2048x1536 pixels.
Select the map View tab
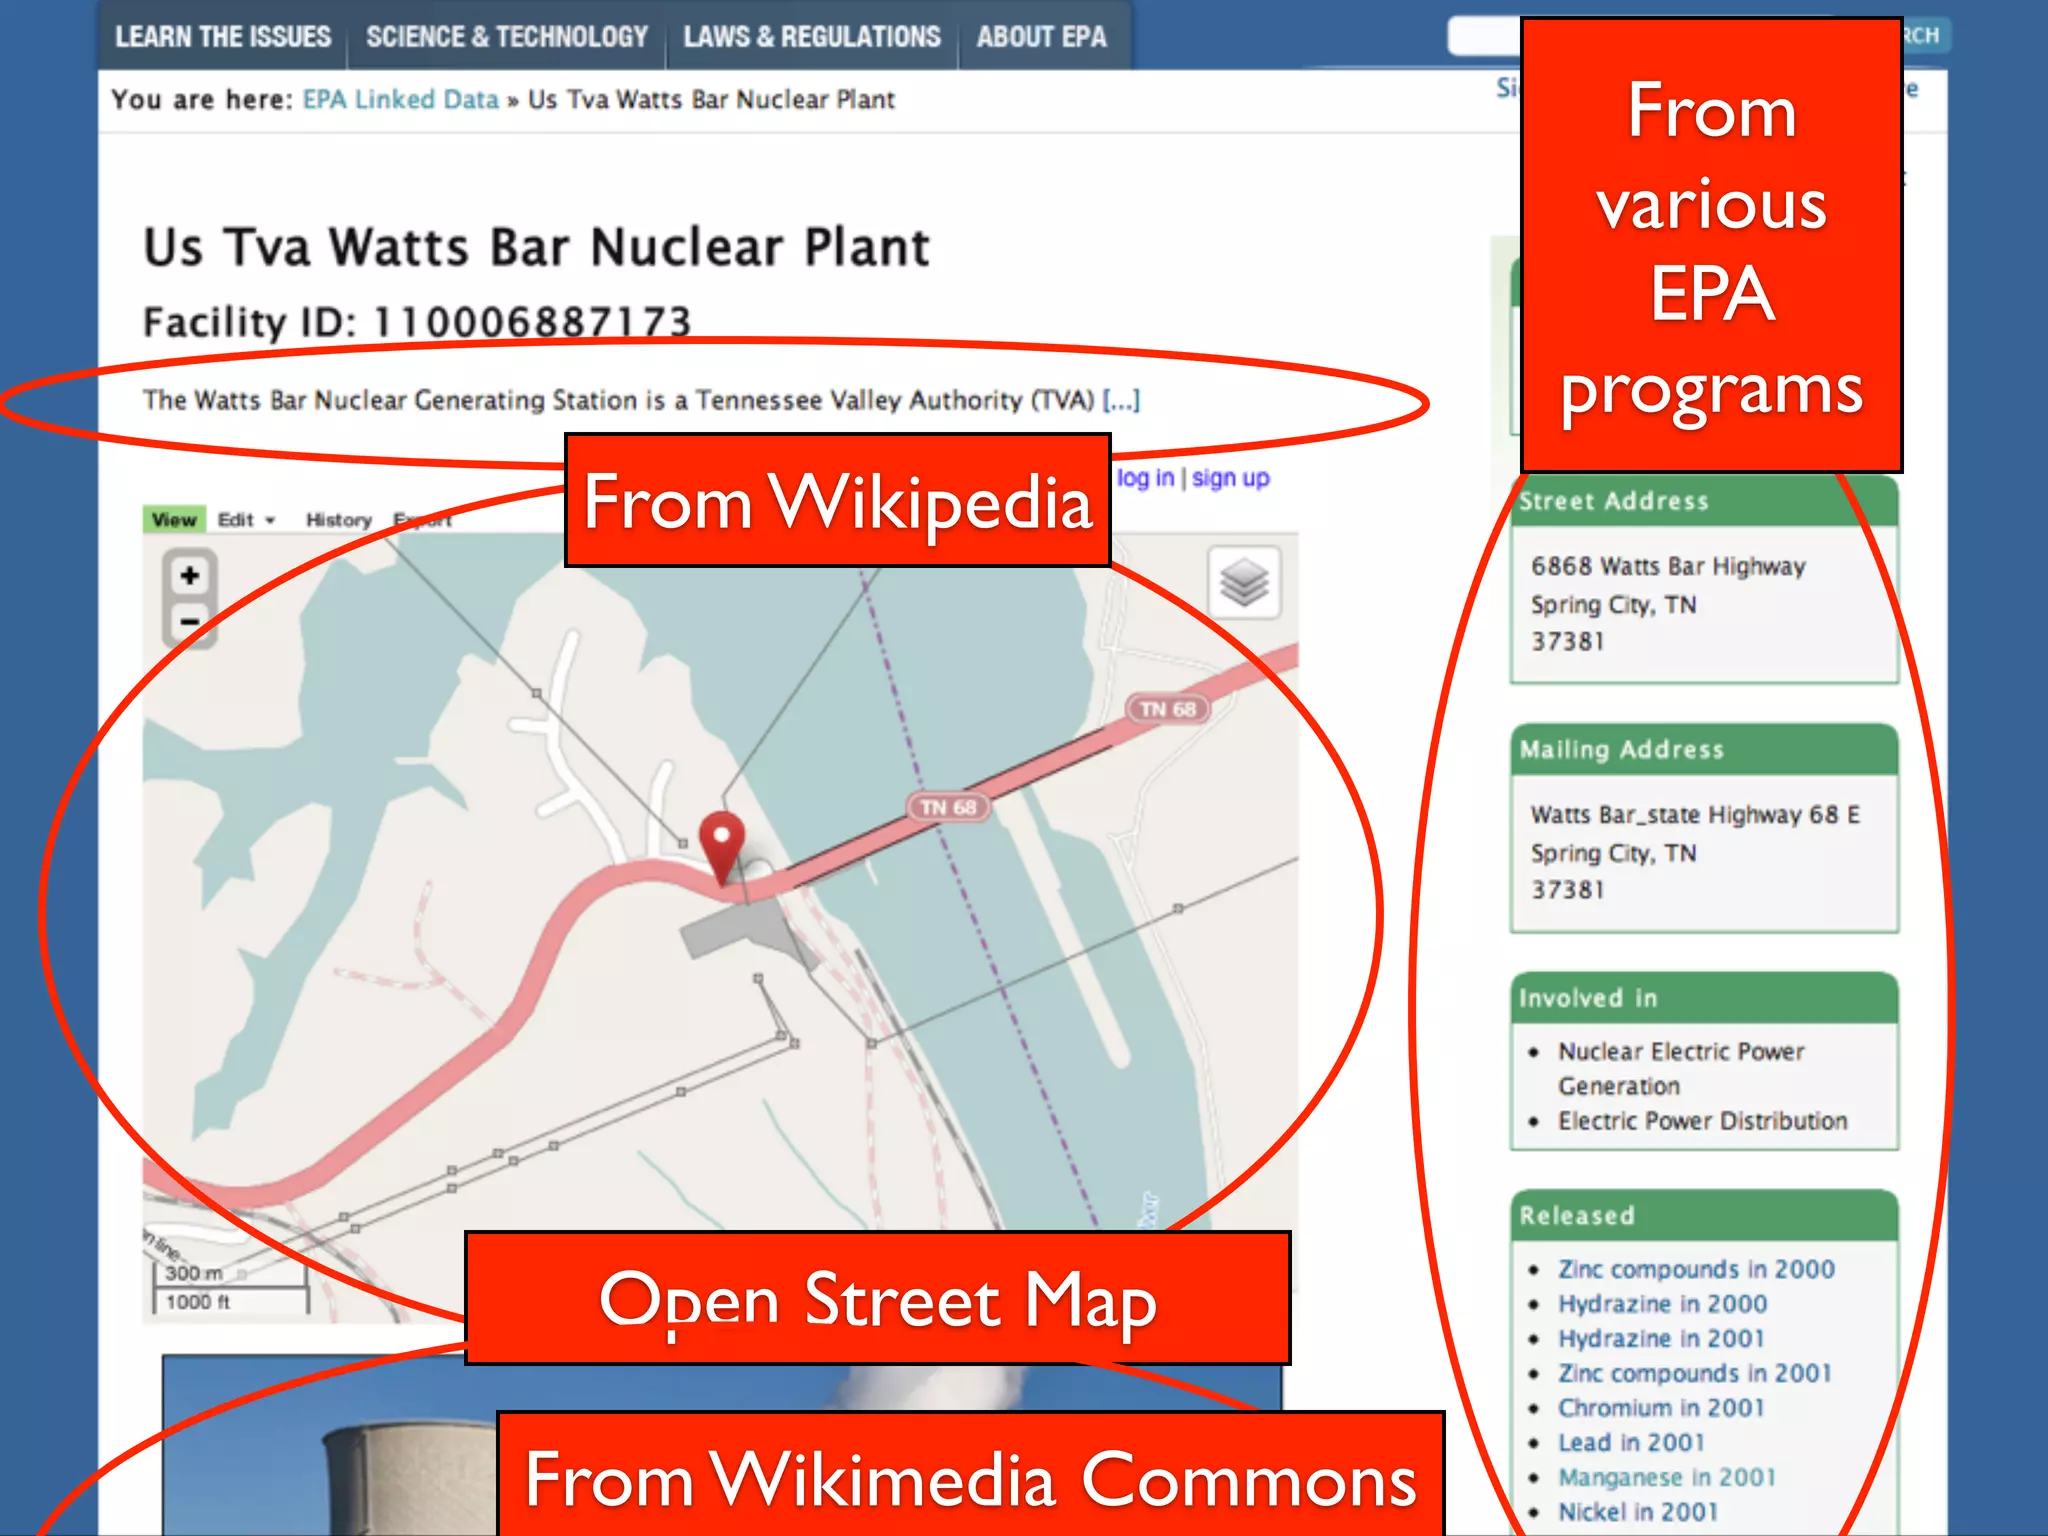click(174, 519)
